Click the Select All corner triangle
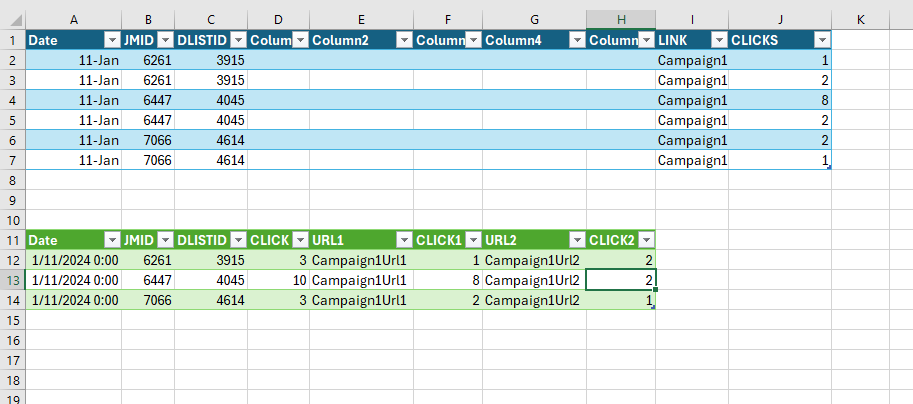This screenshot has width=913, height=404. tap(17, 21)
